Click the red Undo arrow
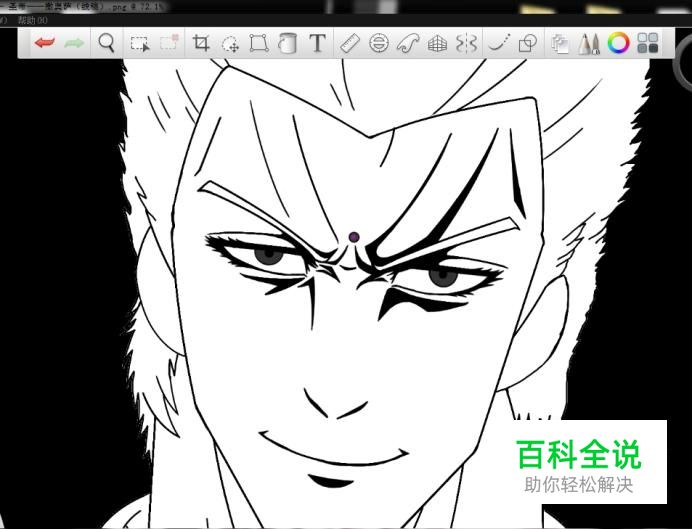 [x=45, y=43]
